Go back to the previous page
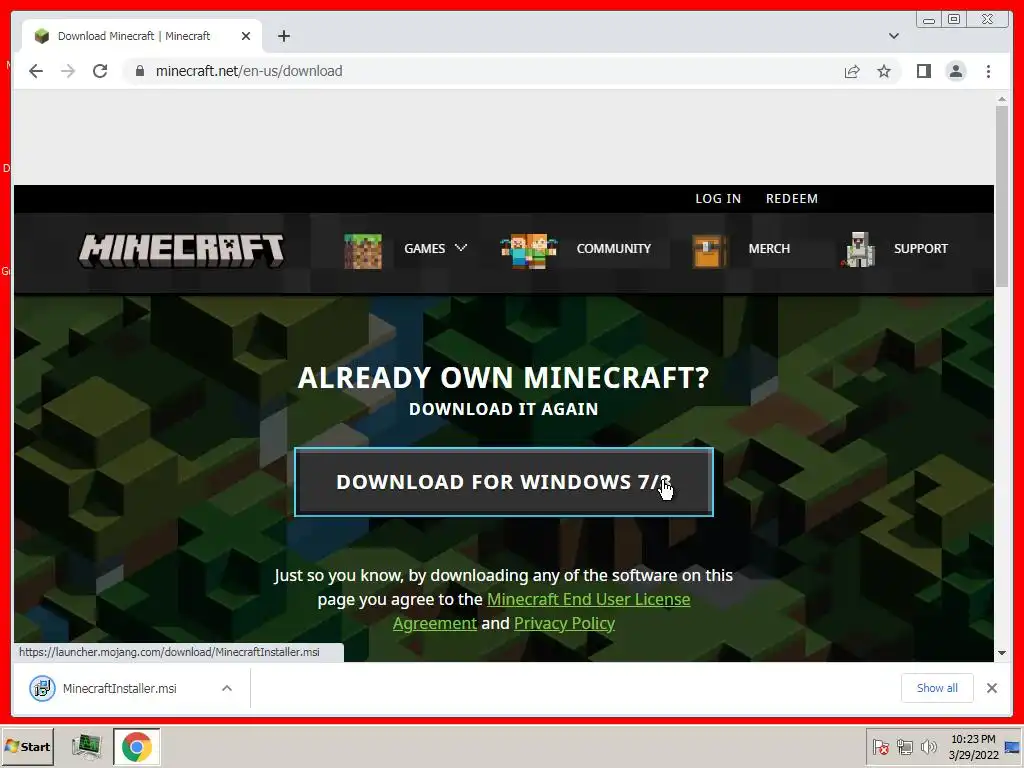The image size is (1024, 768). pyautogui.click(x=36, y=71)
